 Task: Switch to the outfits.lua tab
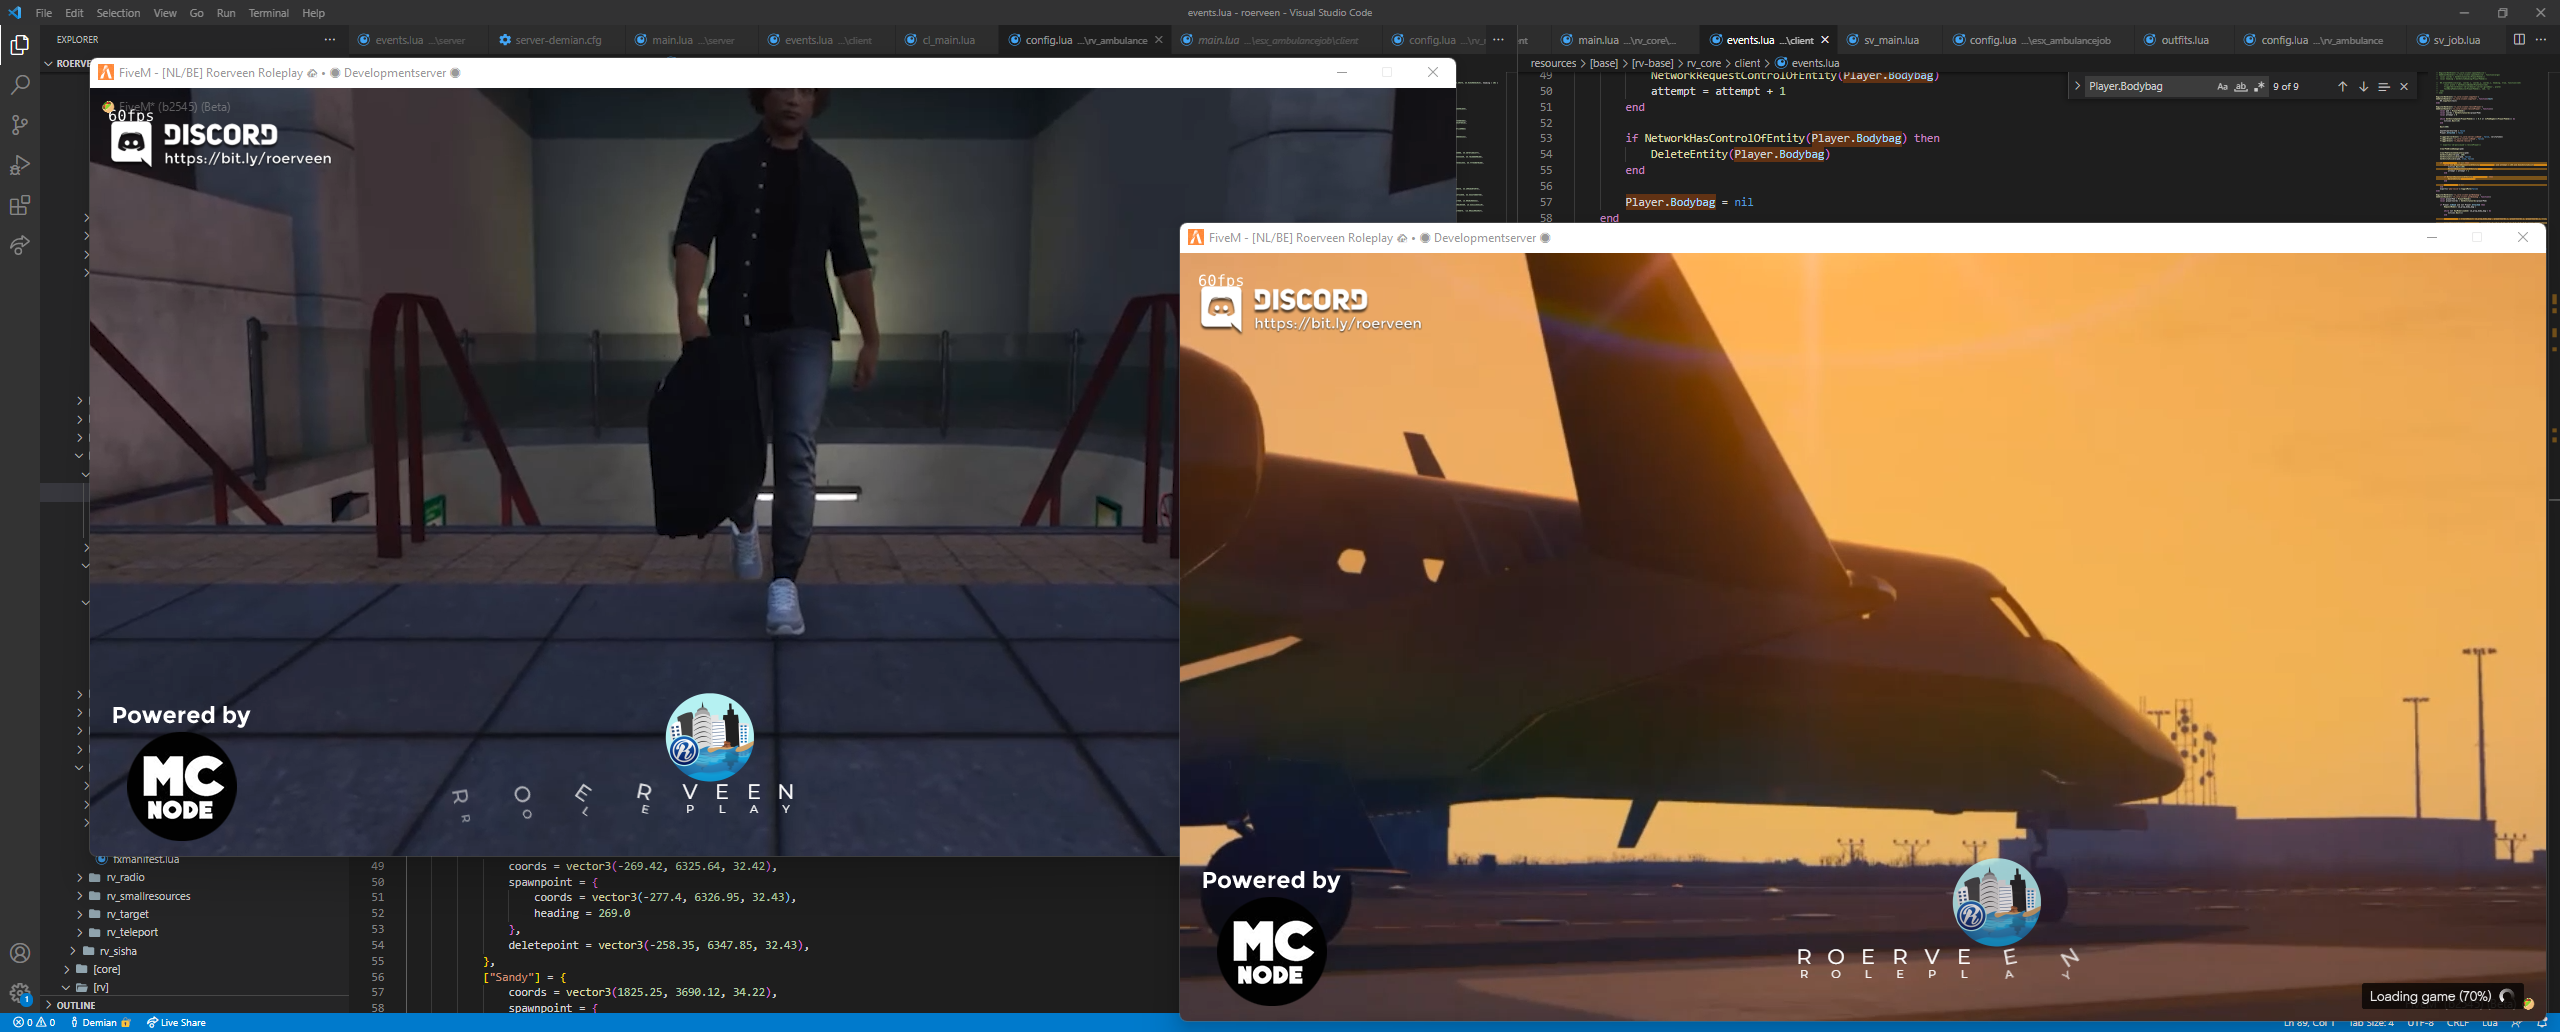tap(2184, 40)
